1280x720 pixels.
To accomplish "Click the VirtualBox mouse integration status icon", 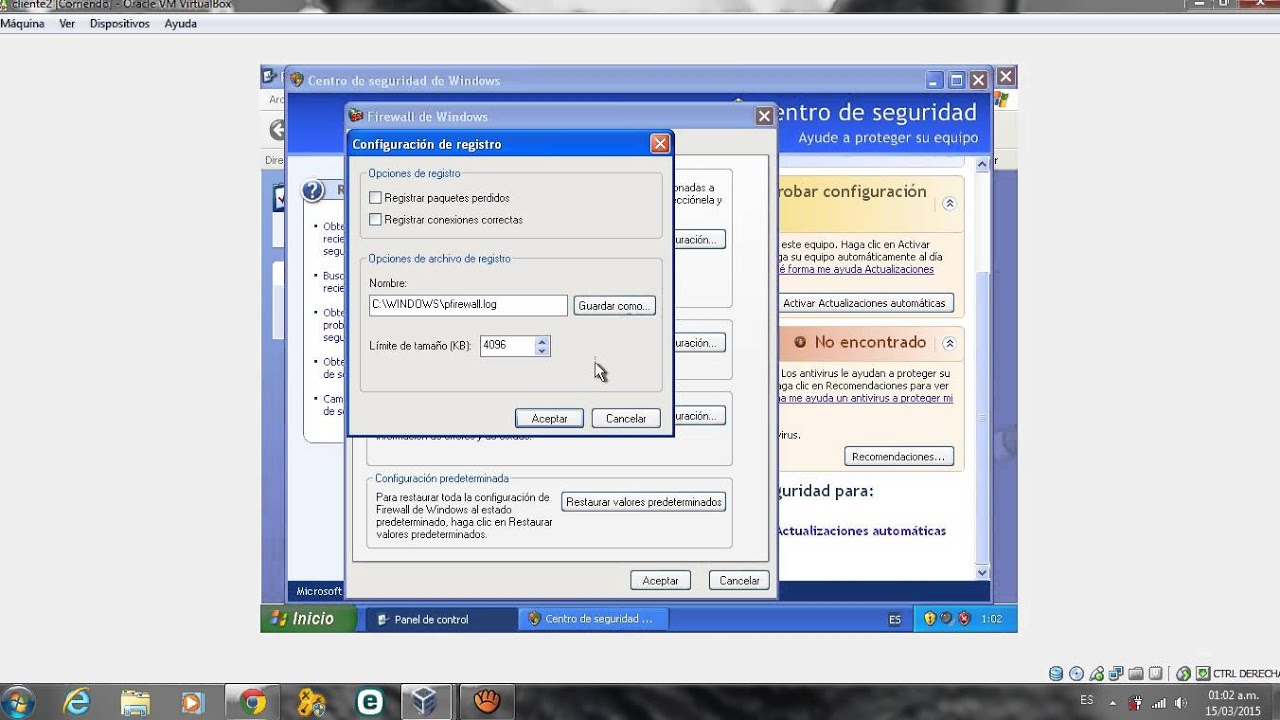I will click(1184, 673).
